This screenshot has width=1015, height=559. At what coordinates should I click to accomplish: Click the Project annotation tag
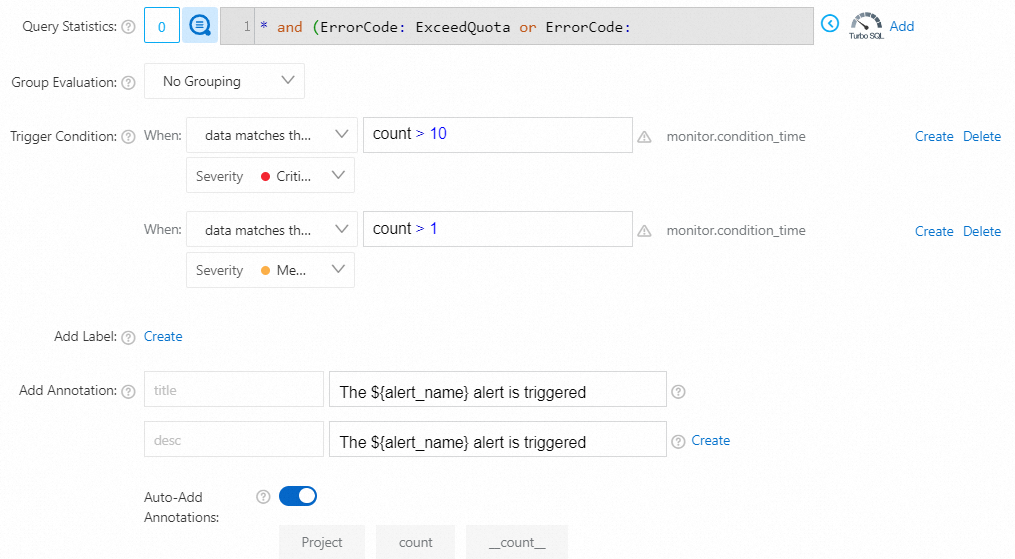tap(322, 542)
